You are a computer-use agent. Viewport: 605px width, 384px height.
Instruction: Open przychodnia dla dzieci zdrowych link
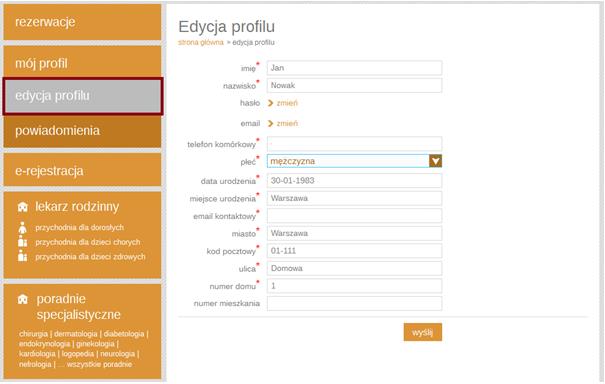90,257
